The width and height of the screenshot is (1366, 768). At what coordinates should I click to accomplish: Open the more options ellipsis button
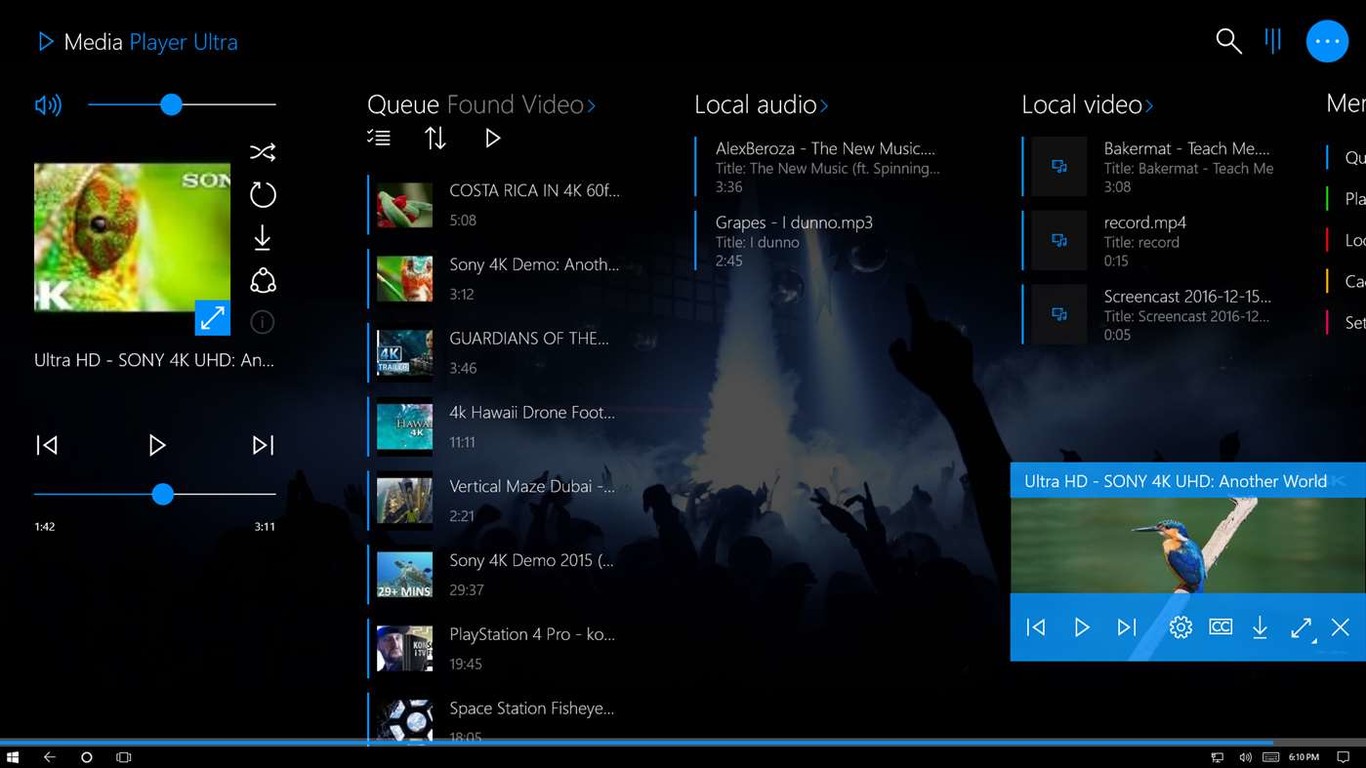pyautogui.click(x=1327, y=41)
